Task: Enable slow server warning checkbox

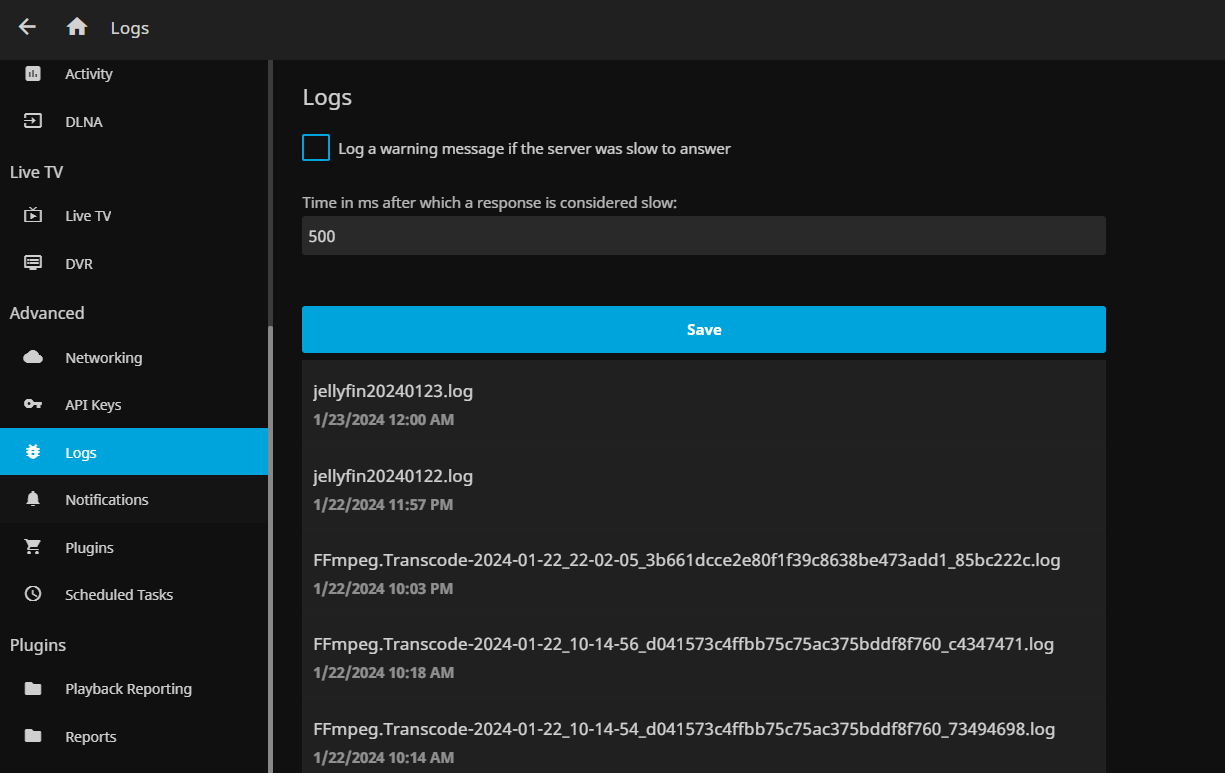Action: coord(316,148)
